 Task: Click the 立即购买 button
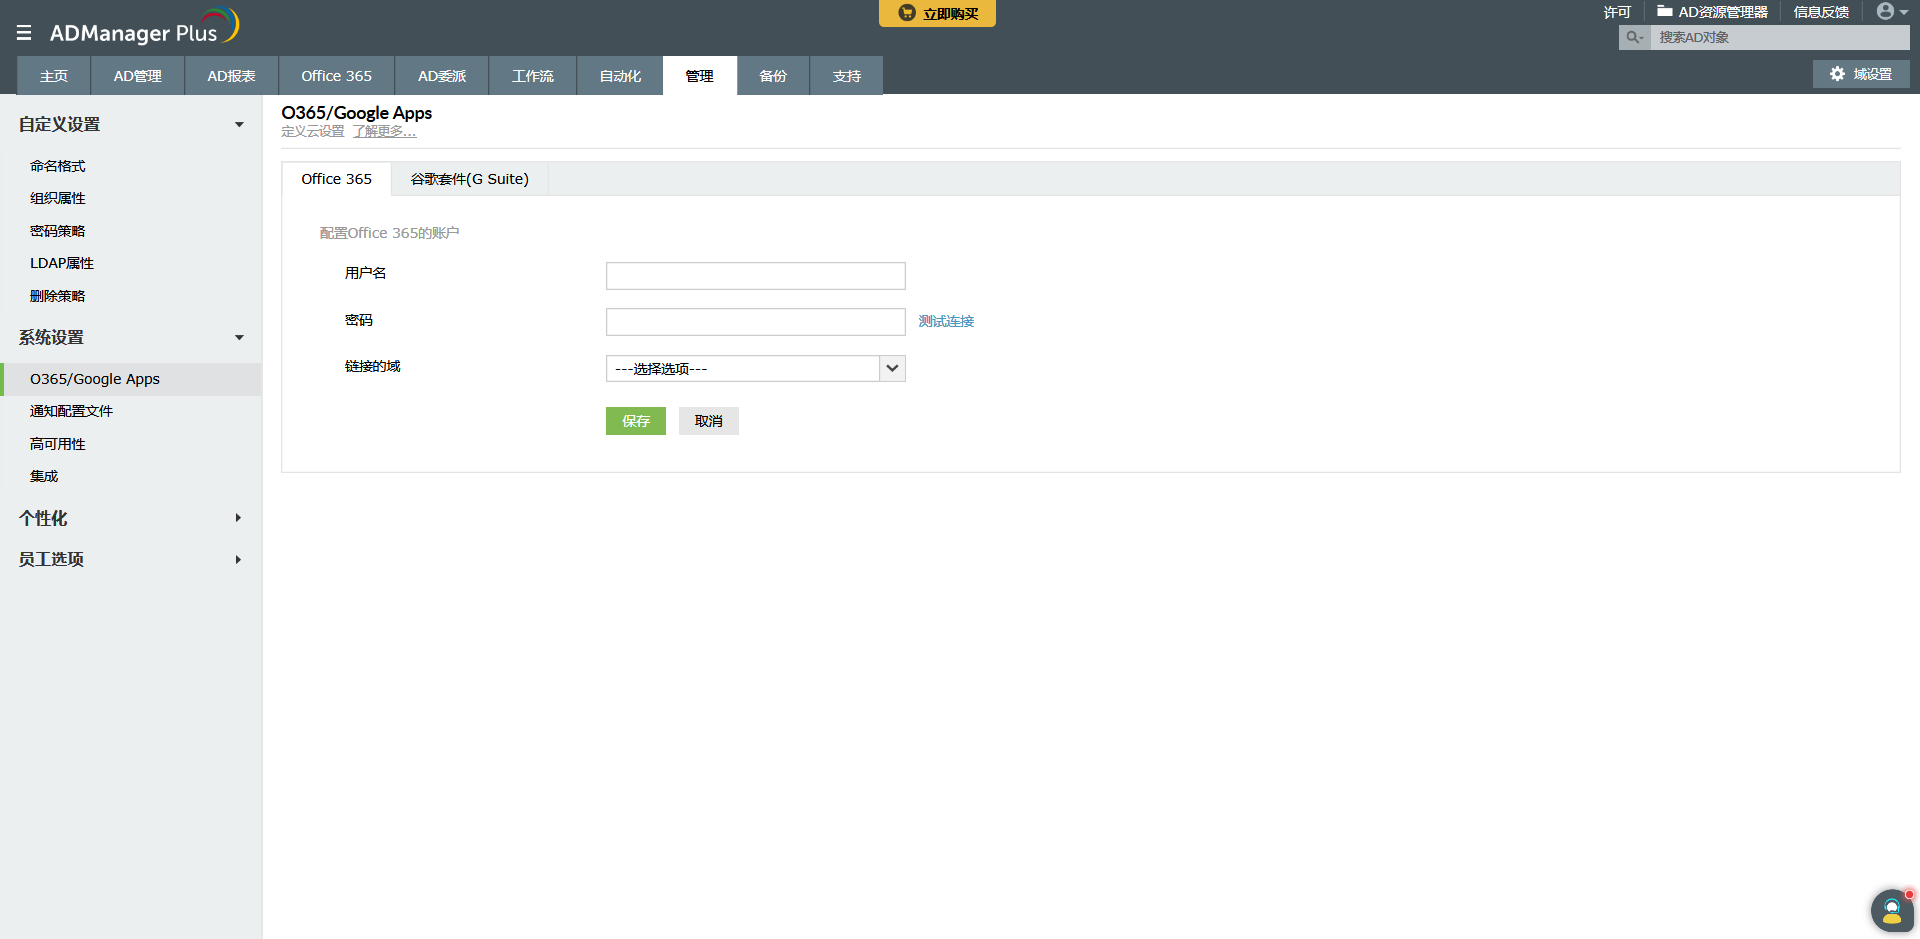pyautogui.click(x=937, y=13)
